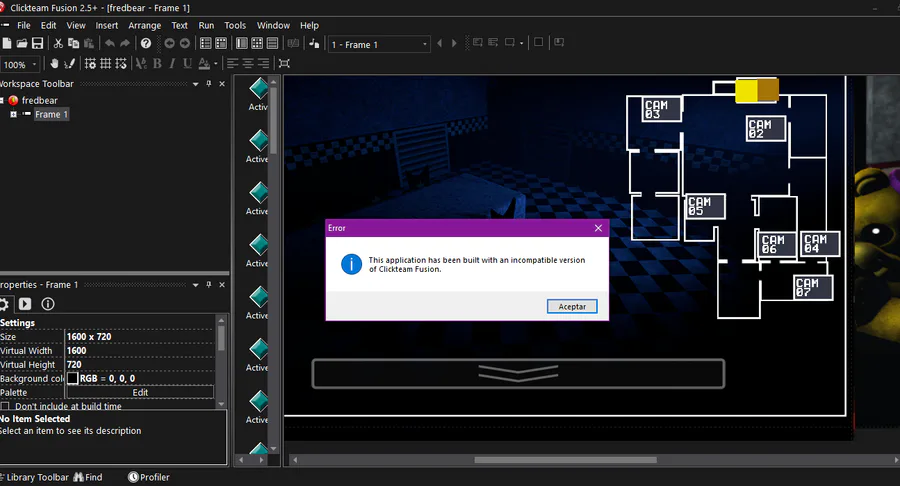Open the File menu
Screen dimensions: 900x486
point(24,25)
